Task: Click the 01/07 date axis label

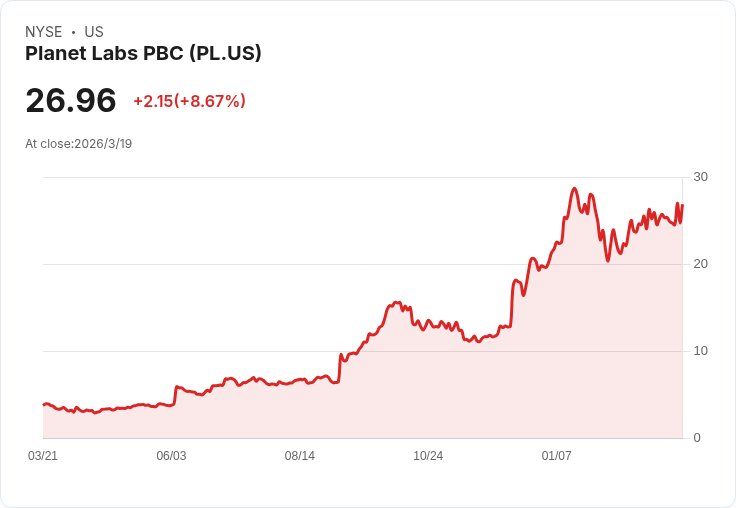Action: (x=556, y=456)
